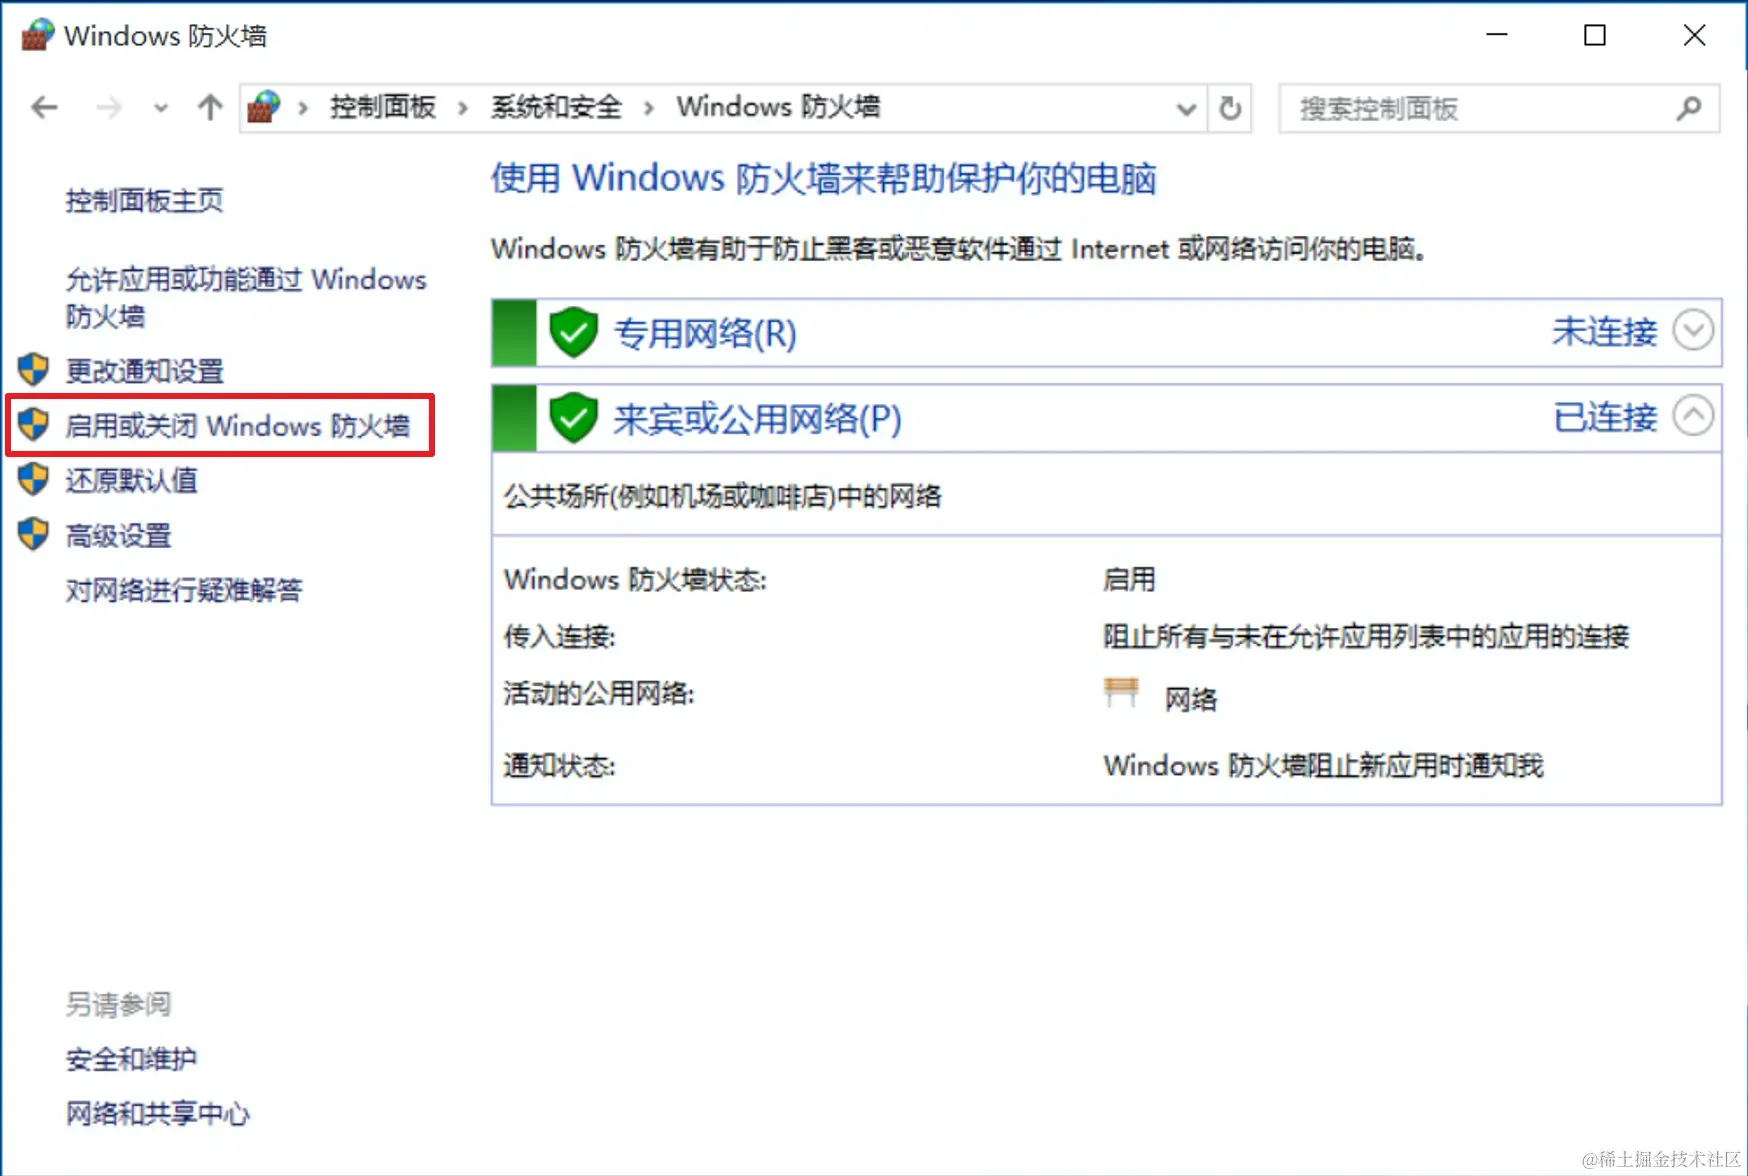Maximize the Windows 防火墙 window
Image resolution: width=1748 pixels, height=1176 pixels.
tap(1595, 35)
